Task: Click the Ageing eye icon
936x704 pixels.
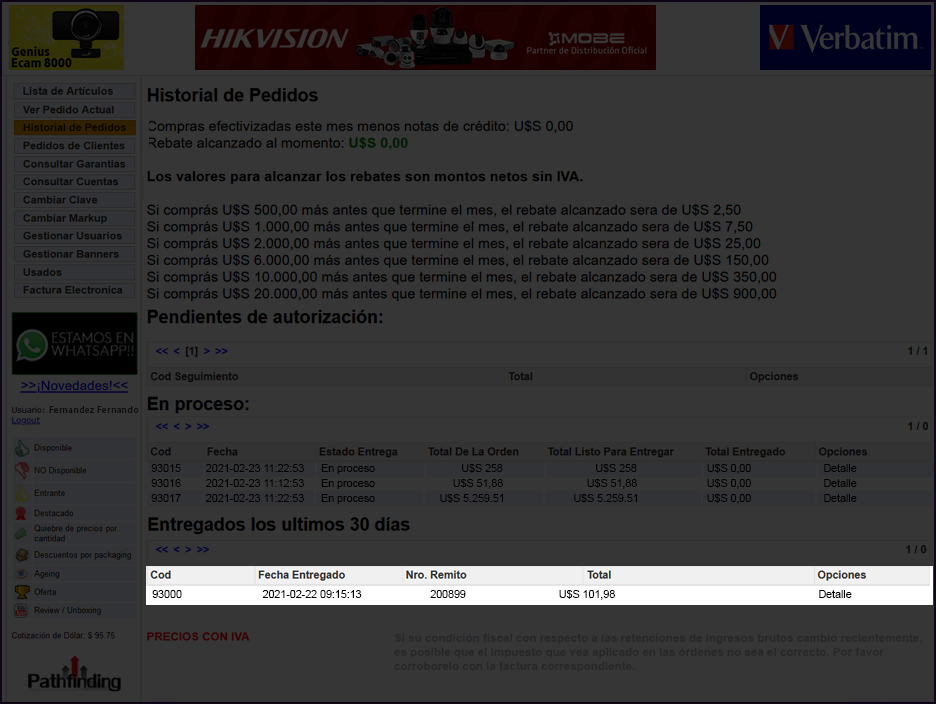Action: 21,574
